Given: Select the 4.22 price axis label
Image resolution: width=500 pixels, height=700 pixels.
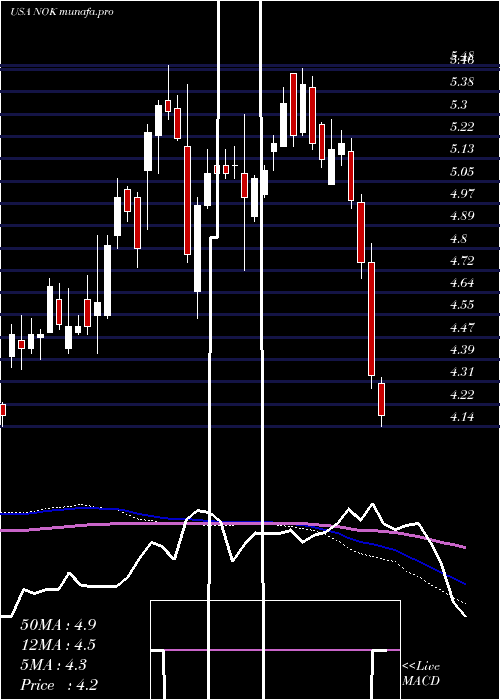Looking at the screenshot, I should click(462, 395).
